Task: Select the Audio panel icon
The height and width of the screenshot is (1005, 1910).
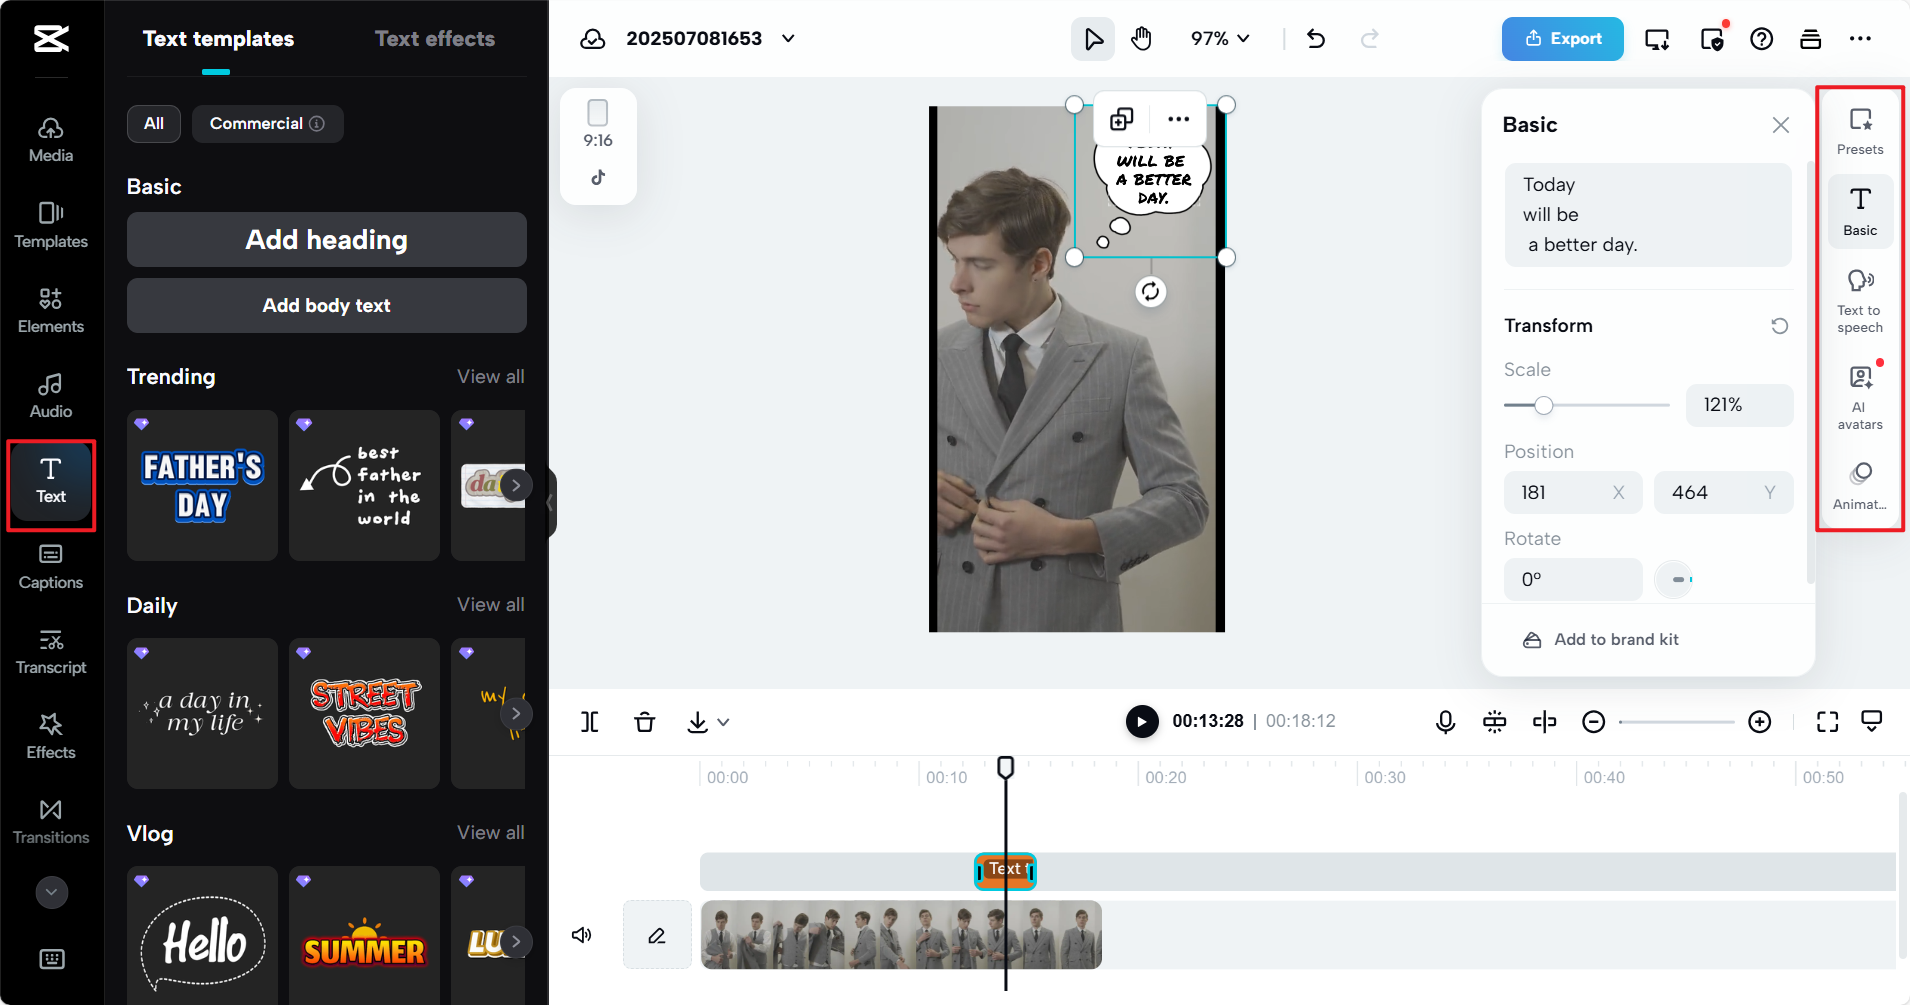Action: (50, 393)
